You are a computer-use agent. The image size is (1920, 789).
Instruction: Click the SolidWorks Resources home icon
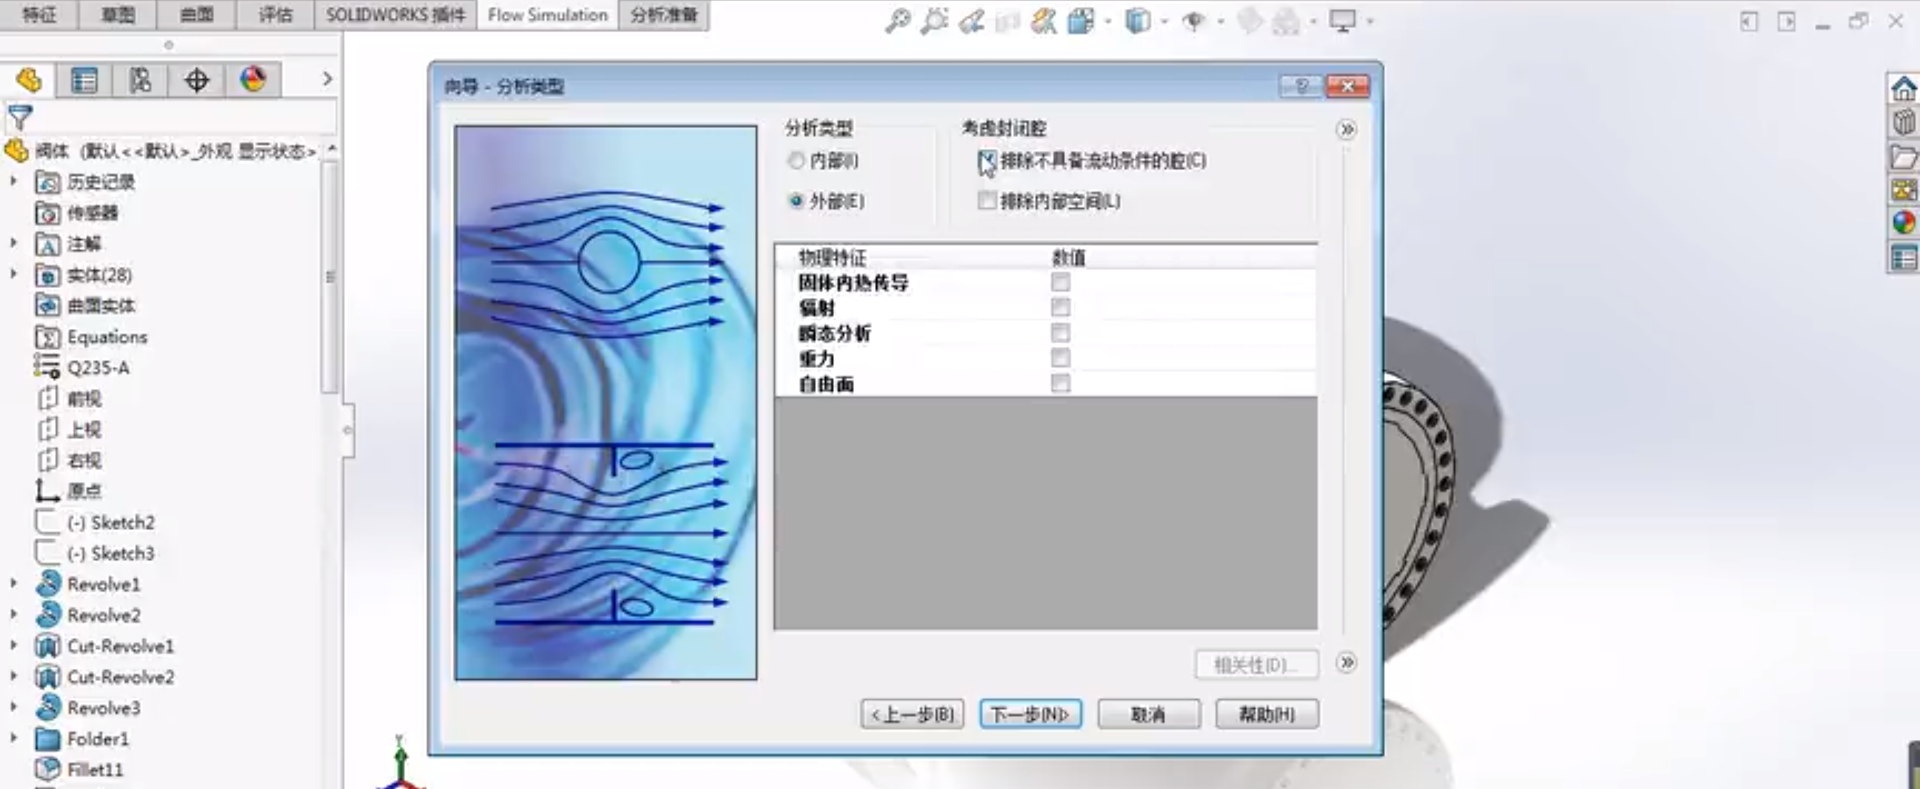(1902, 89)
